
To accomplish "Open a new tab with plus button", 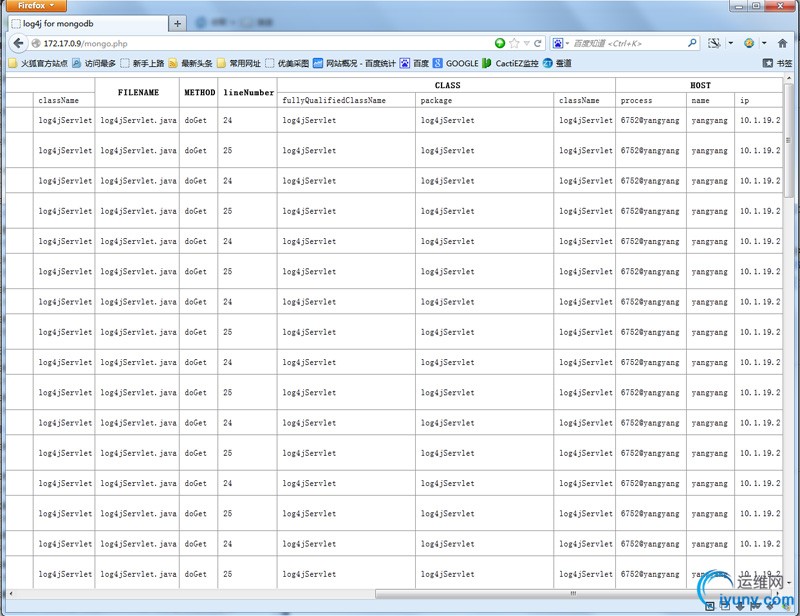I will (178, 23).
